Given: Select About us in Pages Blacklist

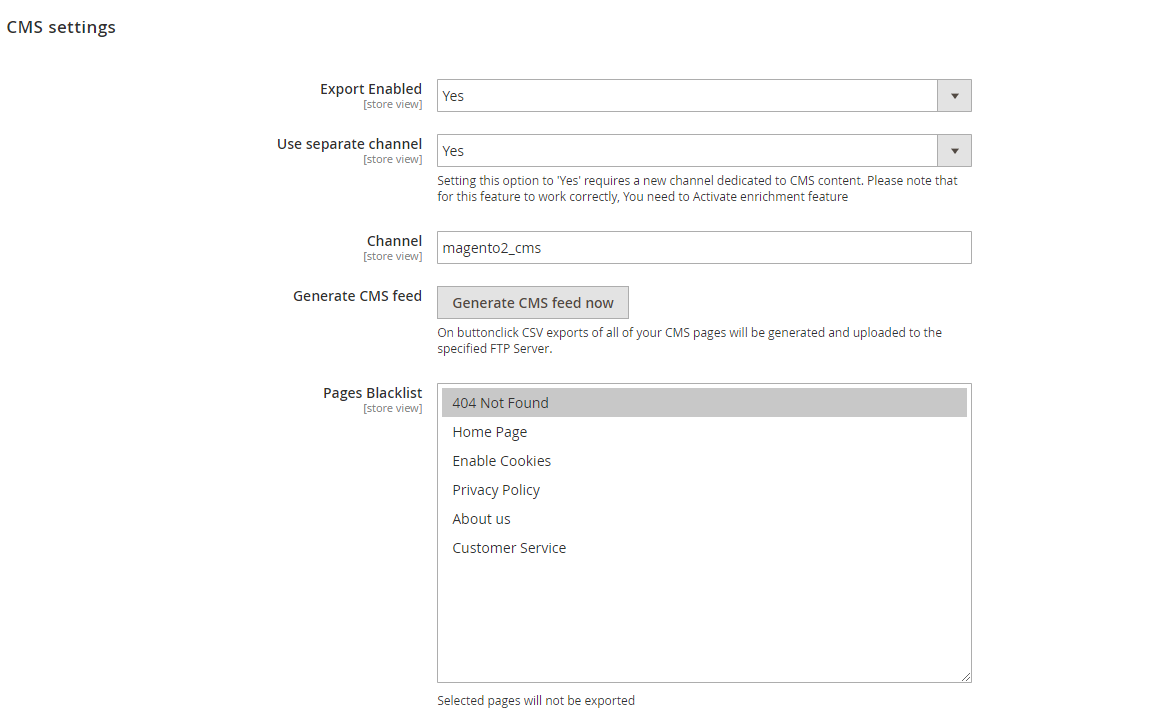Looking at the screenshot, I should (x=481, y=518).
